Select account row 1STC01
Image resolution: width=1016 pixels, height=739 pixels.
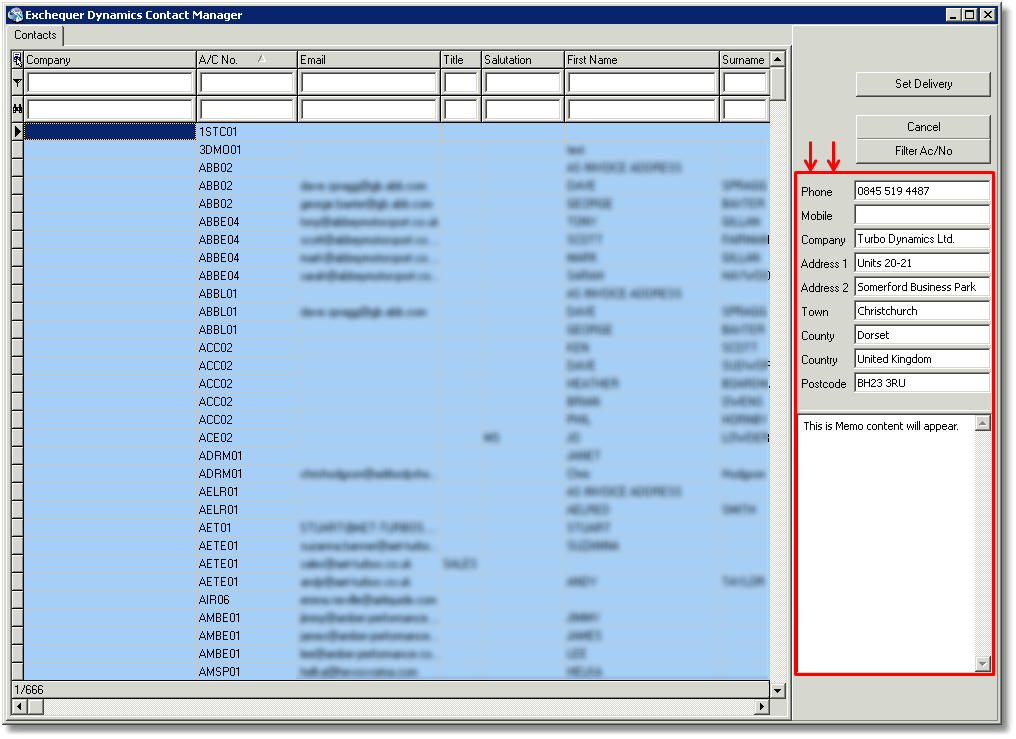(x=397, y=131)
